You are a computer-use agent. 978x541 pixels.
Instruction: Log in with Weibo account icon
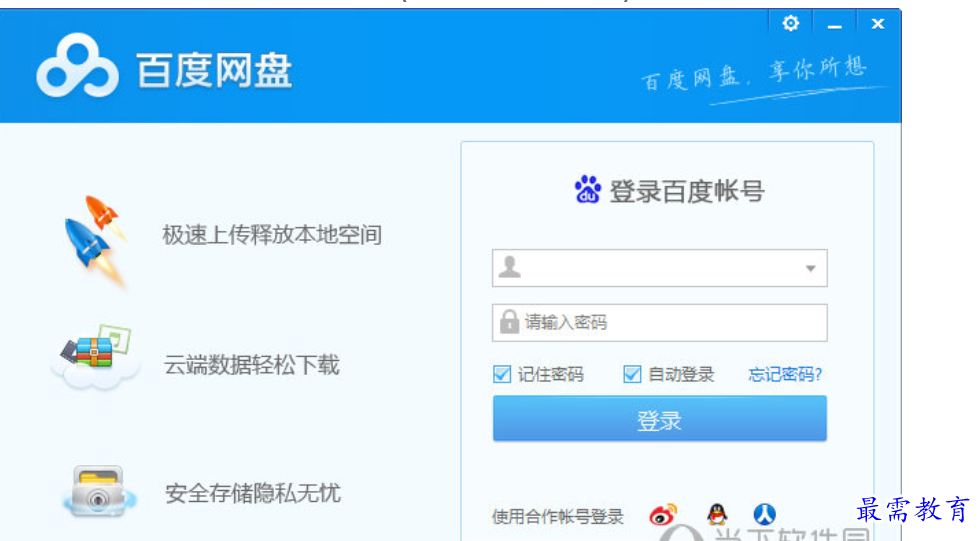point(662,515)
